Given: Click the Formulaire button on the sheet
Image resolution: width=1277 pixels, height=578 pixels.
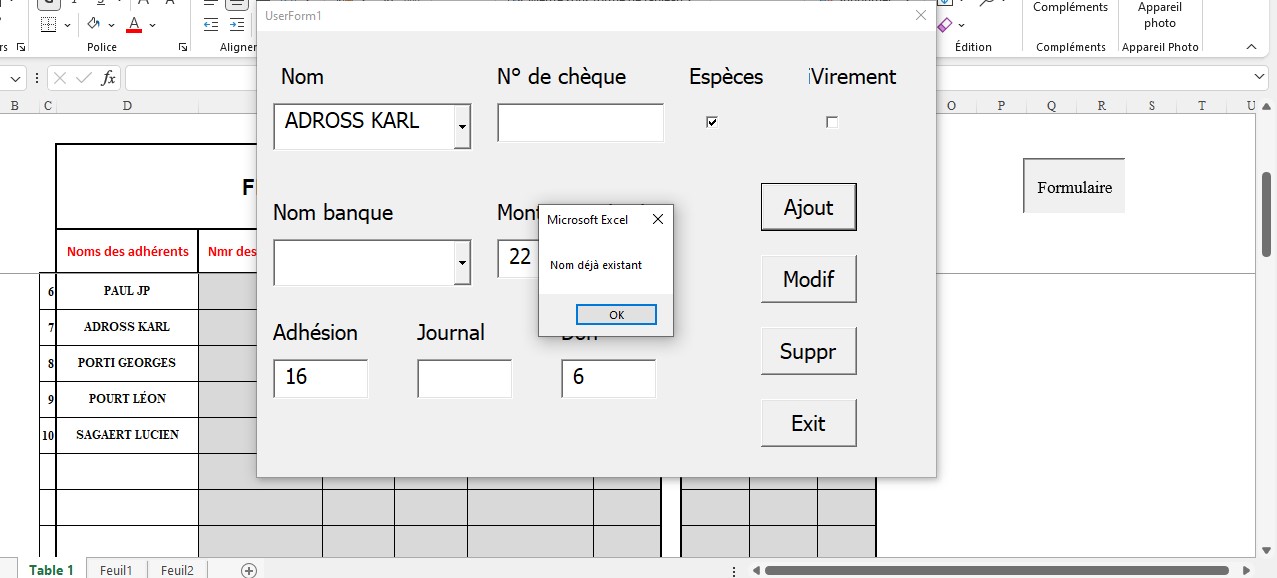Looking at the screenshot, I should point(1074,187).
